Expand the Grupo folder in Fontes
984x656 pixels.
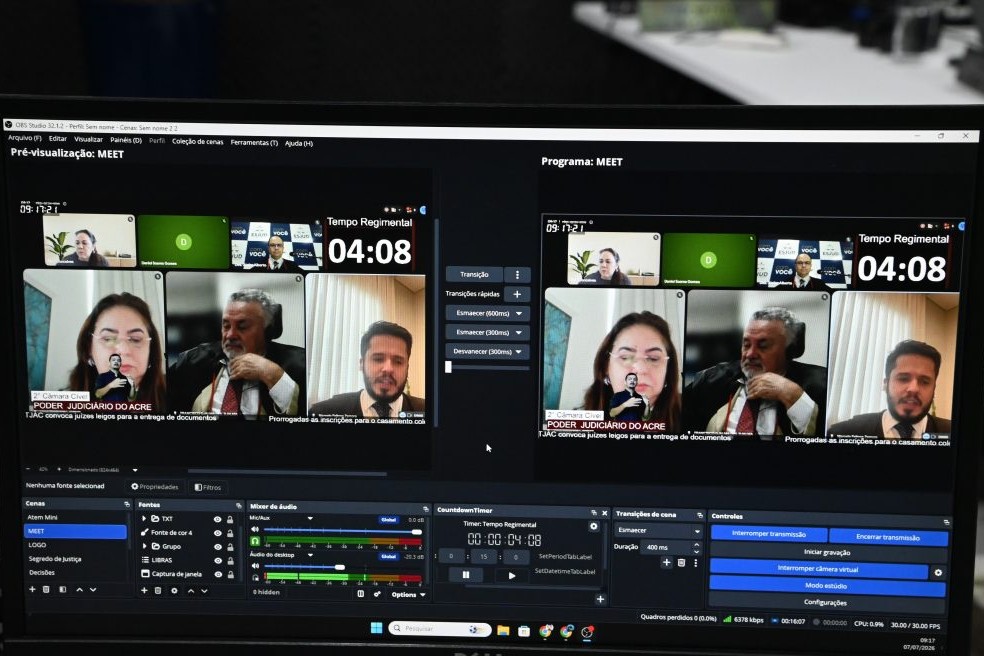coord(145,546)
